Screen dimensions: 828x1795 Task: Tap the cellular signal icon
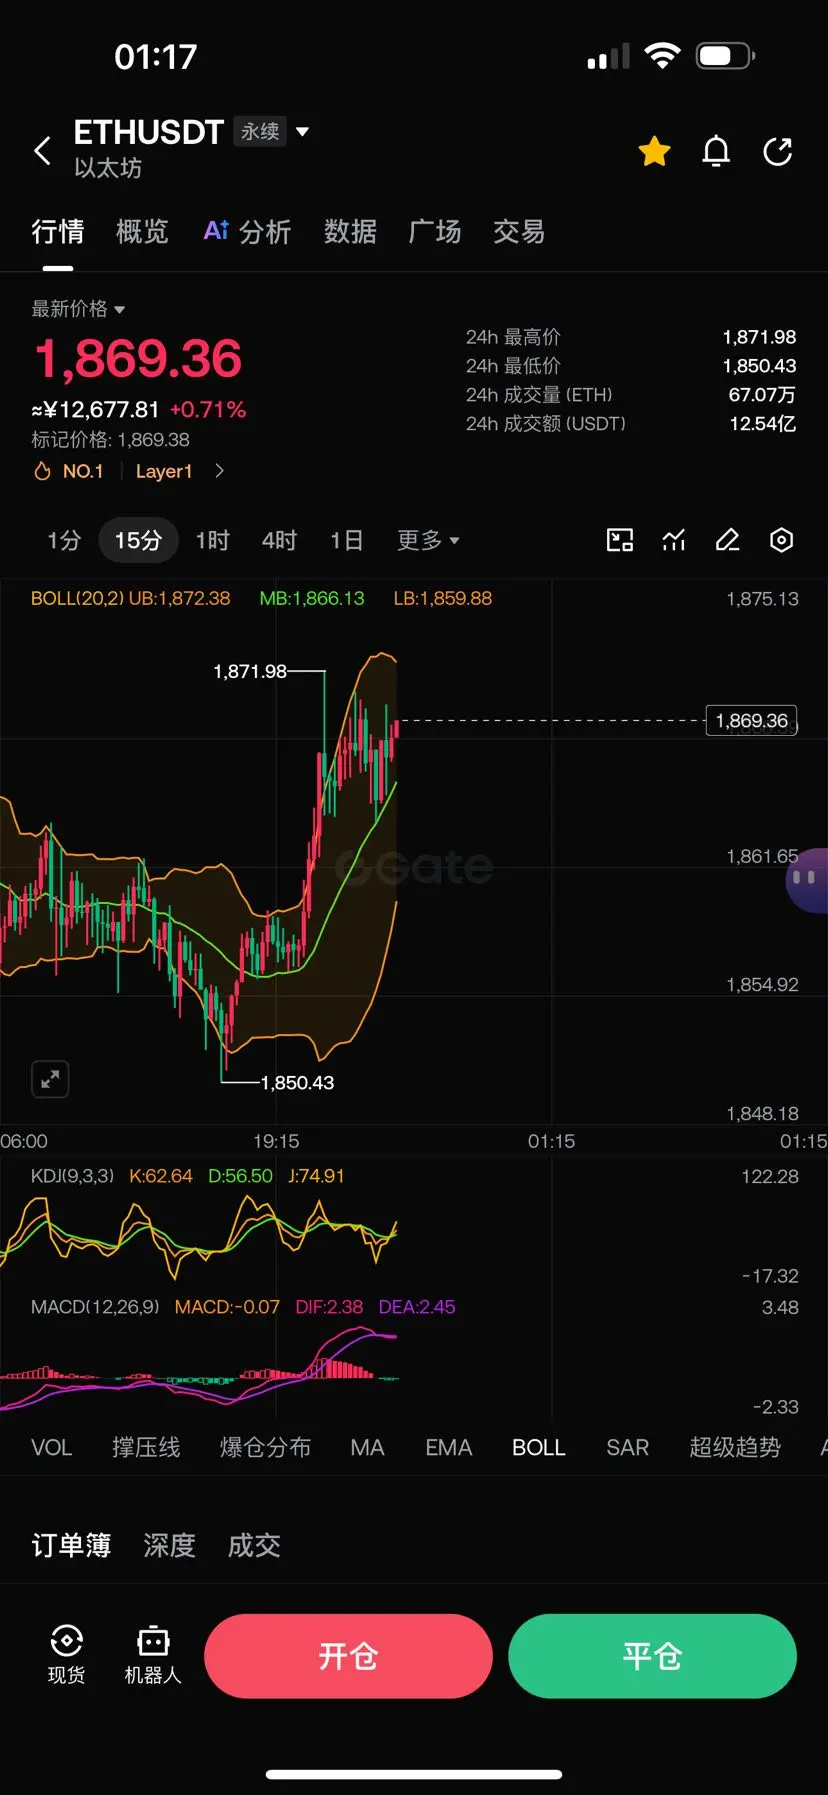click(608, 56)
